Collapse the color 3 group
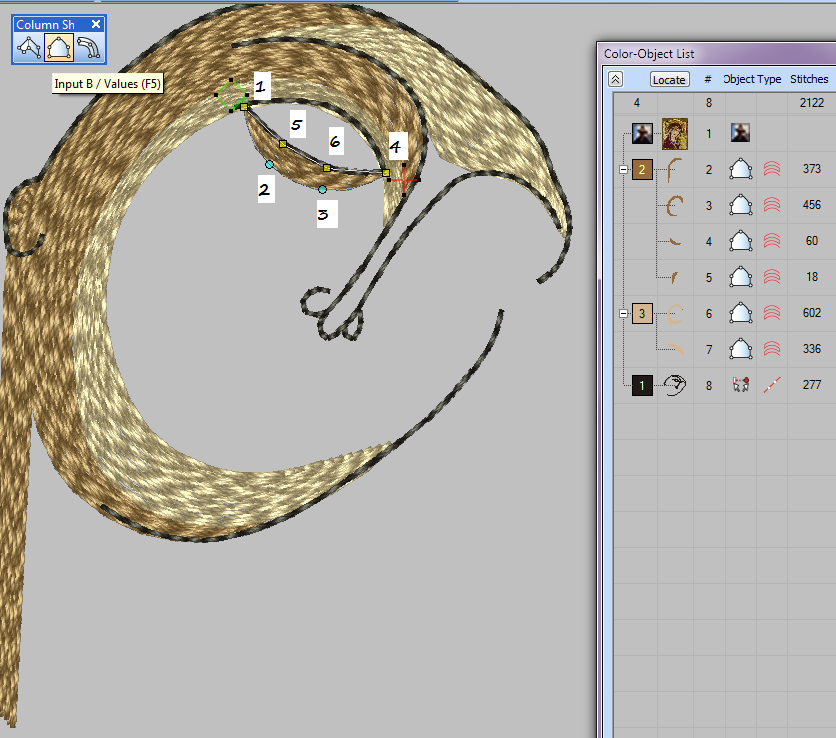The height and width of the screenshot is (738, 836). click(x=624, y=313)
